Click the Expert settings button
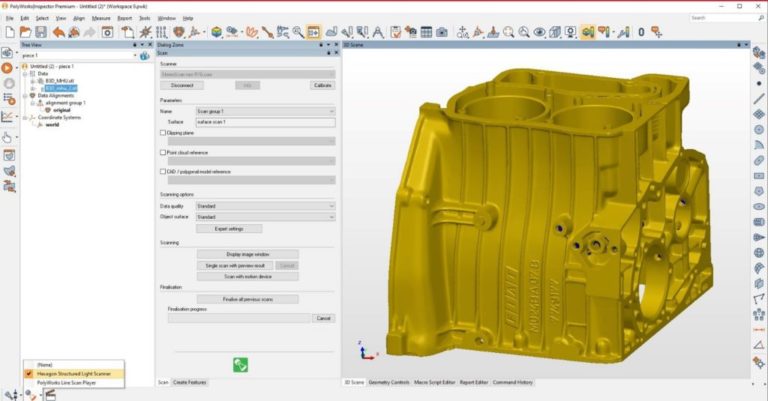Image resolution: width=768 pixels, height=401 pixels. (229, 229)
